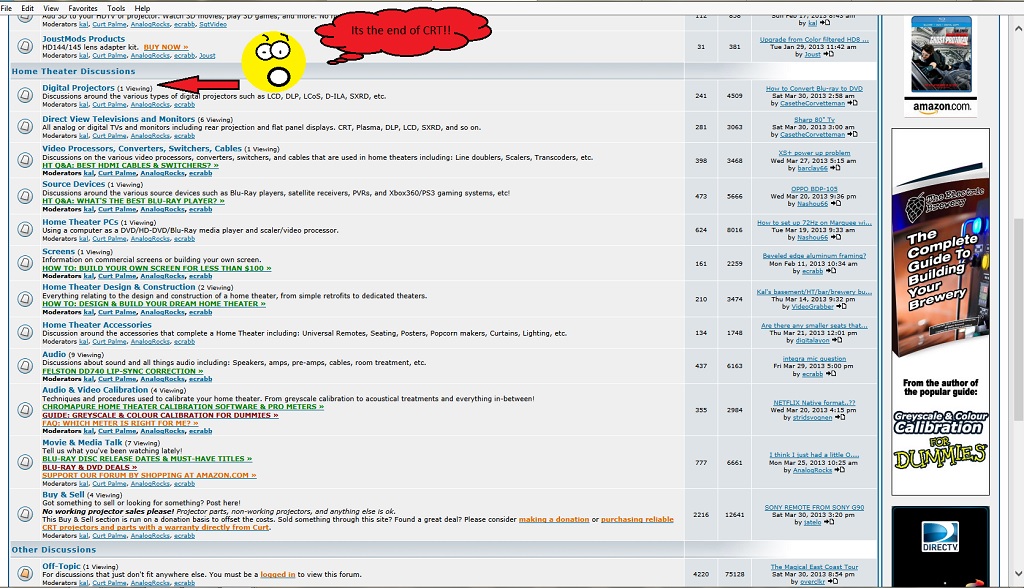Open last post 'OPPO BDP-105' thread
This screenshot has width=1024, height=588.
pos(814,189)
